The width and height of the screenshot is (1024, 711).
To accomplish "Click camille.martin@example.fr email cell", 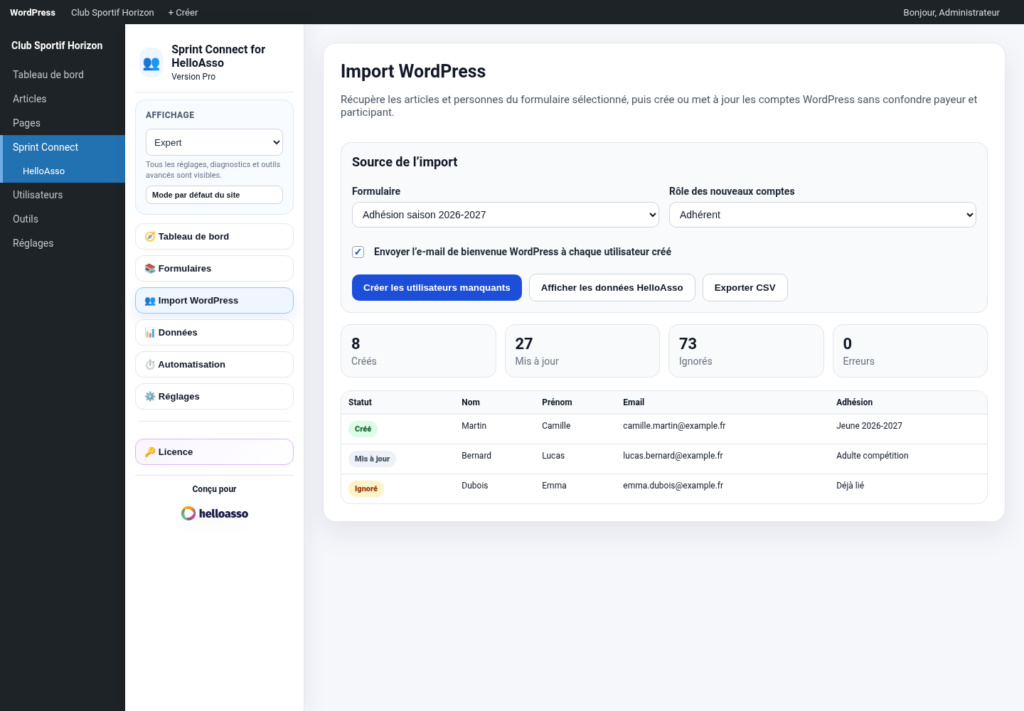I will pyautogui.click(x=674, y=426).
